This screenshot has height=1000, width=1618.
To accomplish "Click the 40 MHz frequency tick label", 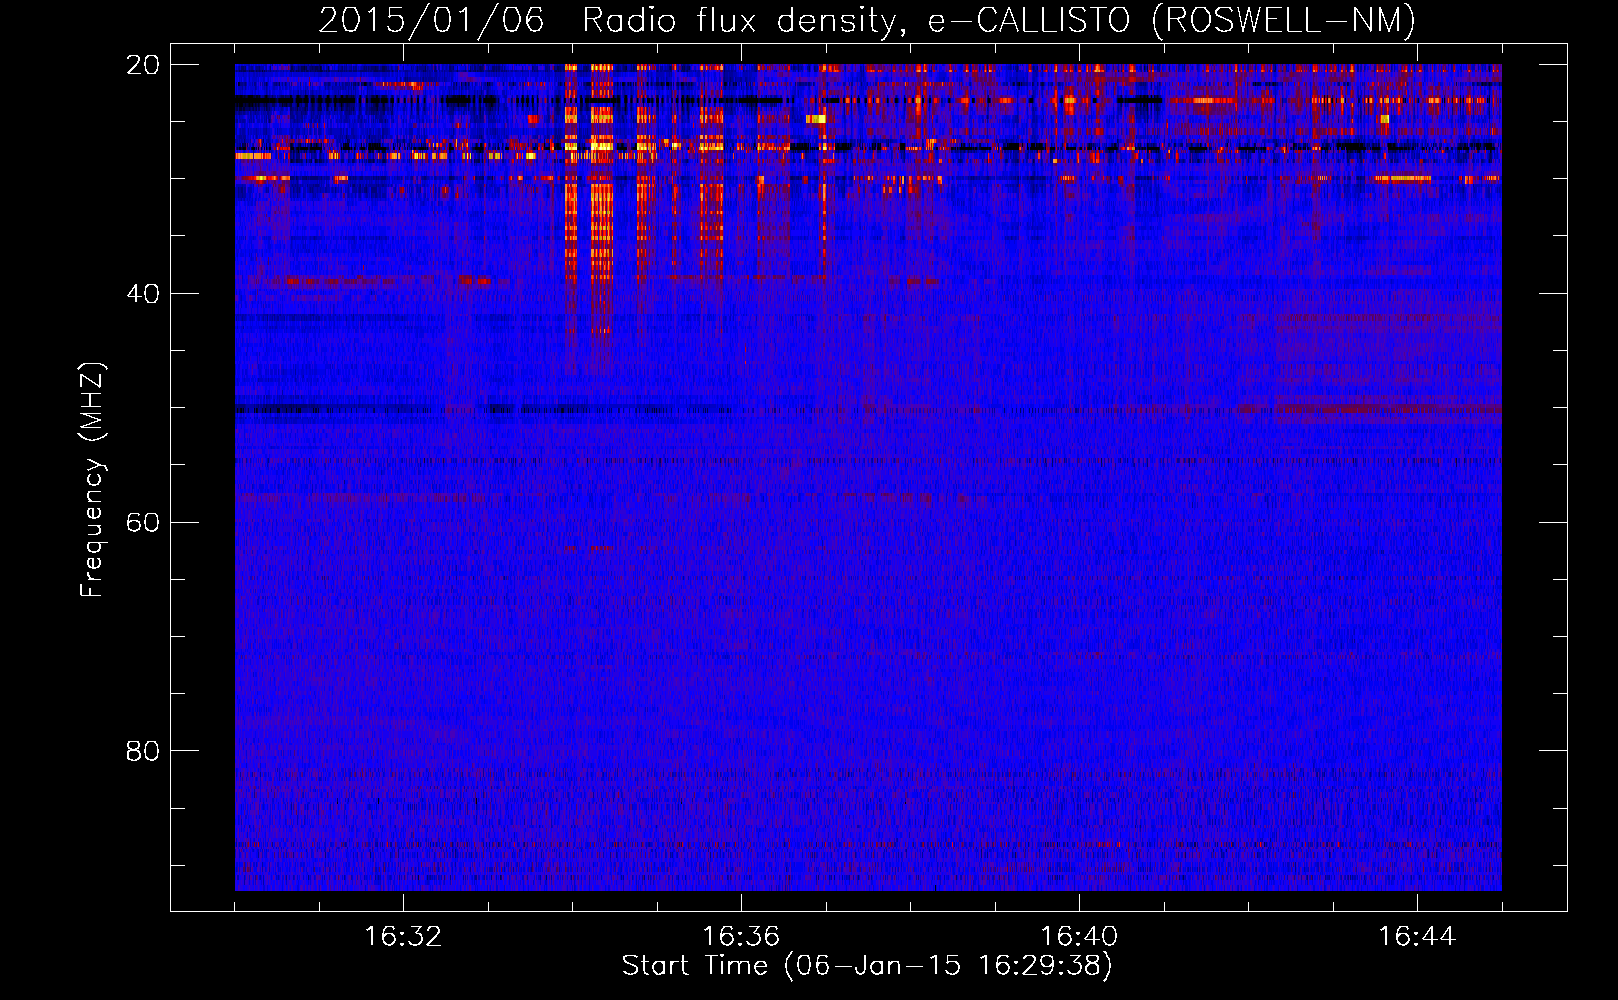I will [x=142, y=294].
